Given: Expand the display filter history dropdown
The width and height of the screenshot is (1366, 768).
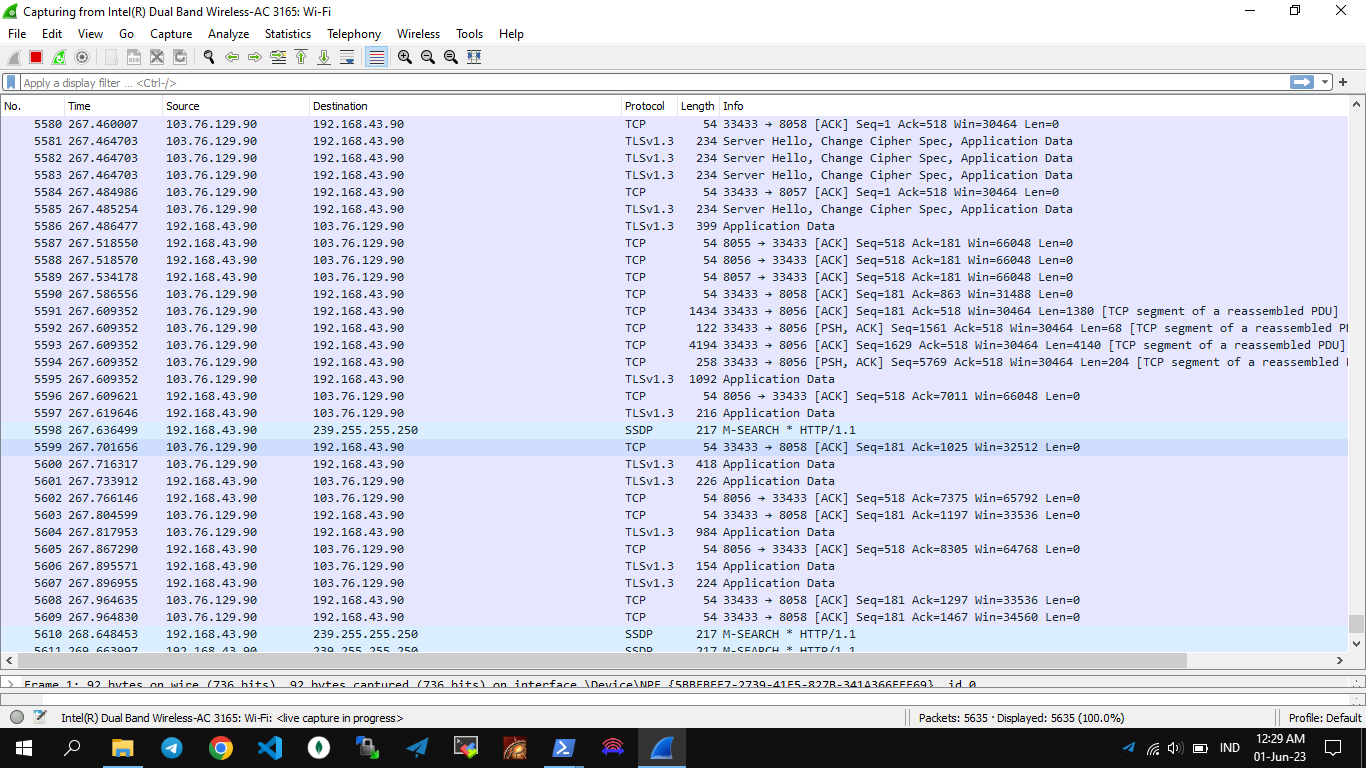Looking at the screenshot, I should click(1325, 83).
